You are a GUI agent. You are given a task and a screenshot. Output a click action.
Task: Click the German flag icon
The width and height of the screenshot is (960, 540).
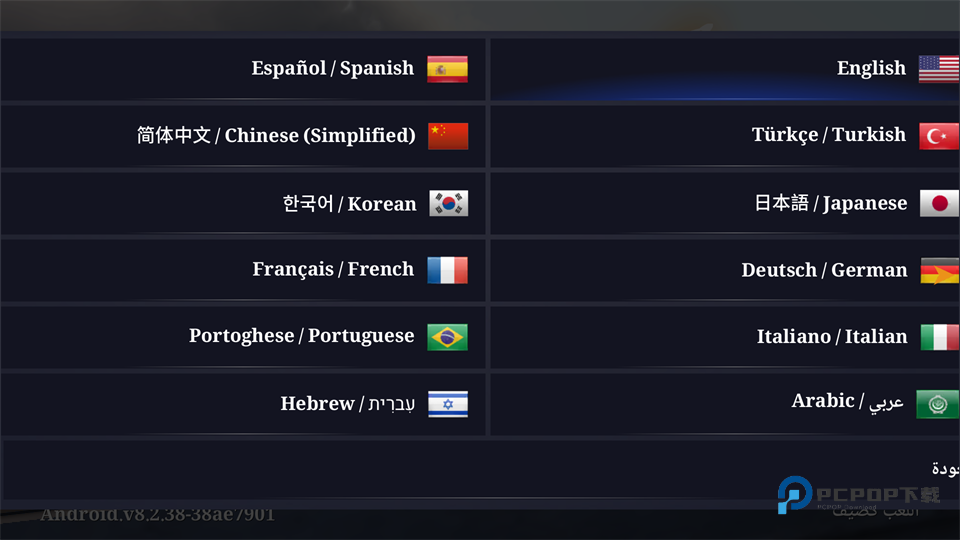[938, 271]
